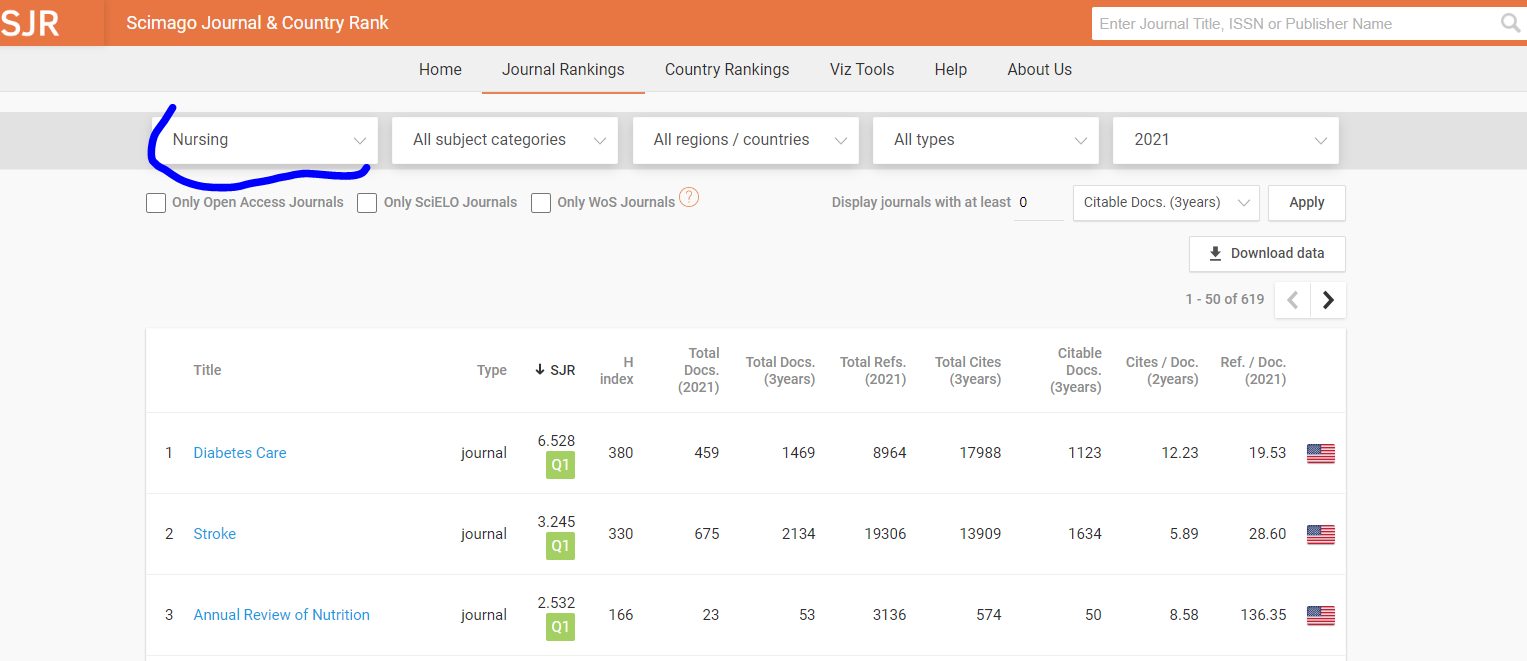Click Q1 badge in Stroke row
Screen dimensions: 1527x661
pos(560,546)
